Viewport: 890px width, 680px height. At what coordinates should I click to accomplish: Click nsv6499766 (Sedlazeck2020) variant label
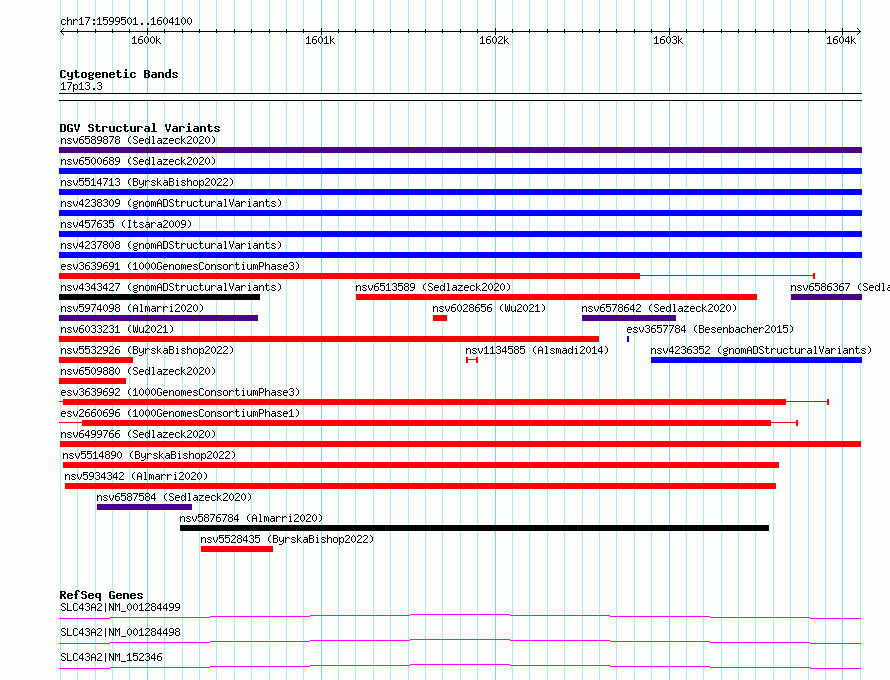(x=138, y=434)
